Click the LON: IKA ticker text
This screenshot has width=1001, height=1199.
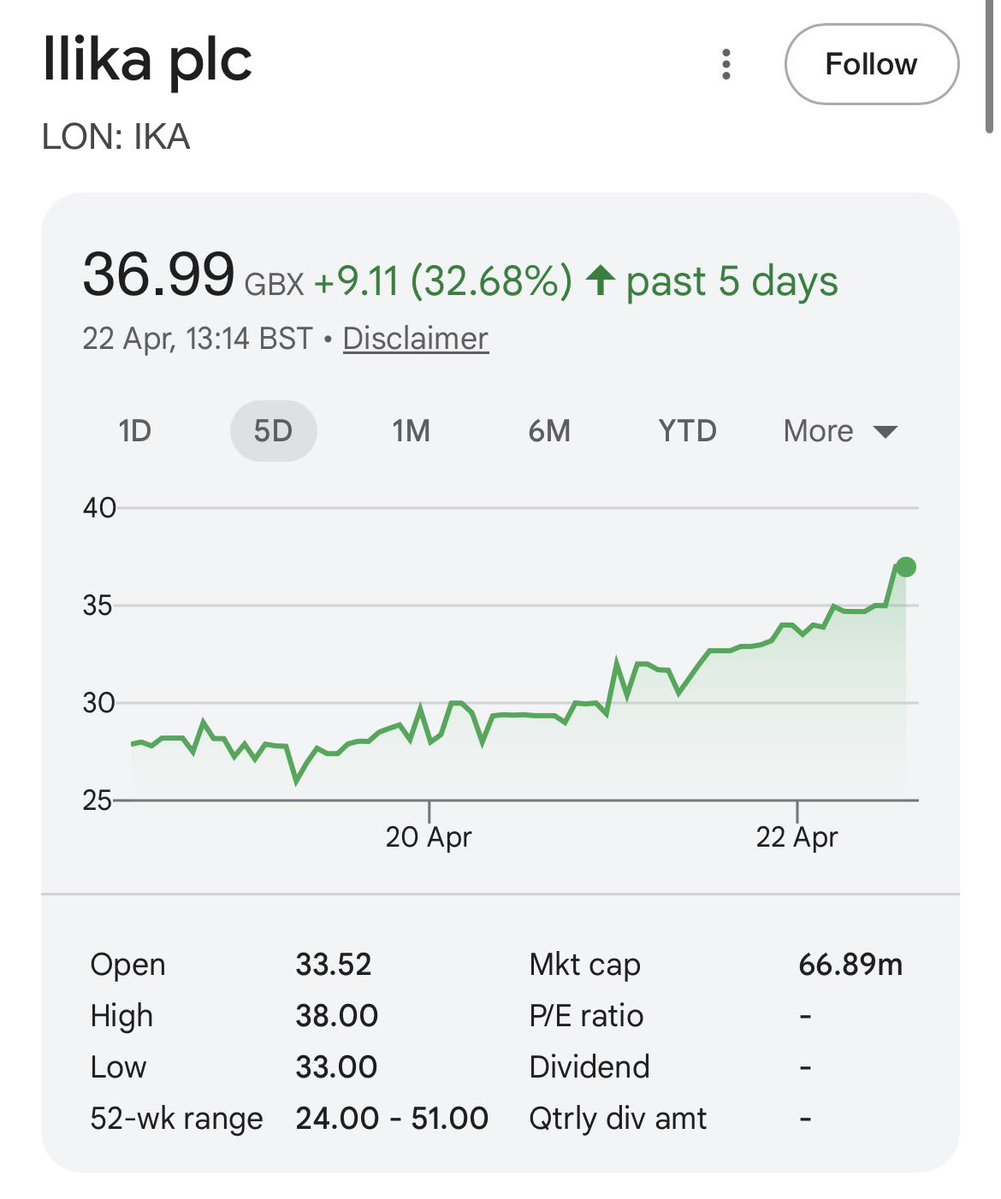pyautogui.click(x=115, y=138)
